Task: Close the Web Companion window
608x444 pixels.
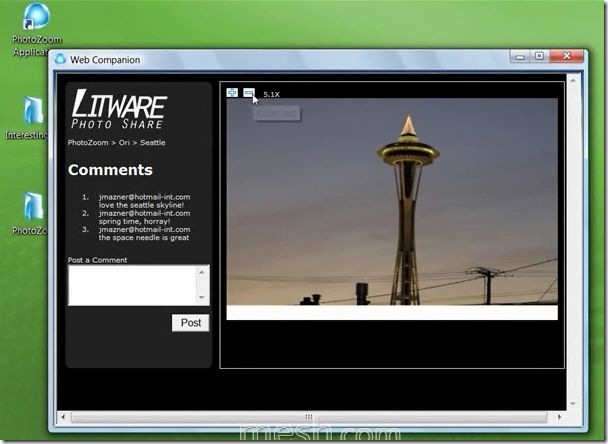Action: (567, 57)
